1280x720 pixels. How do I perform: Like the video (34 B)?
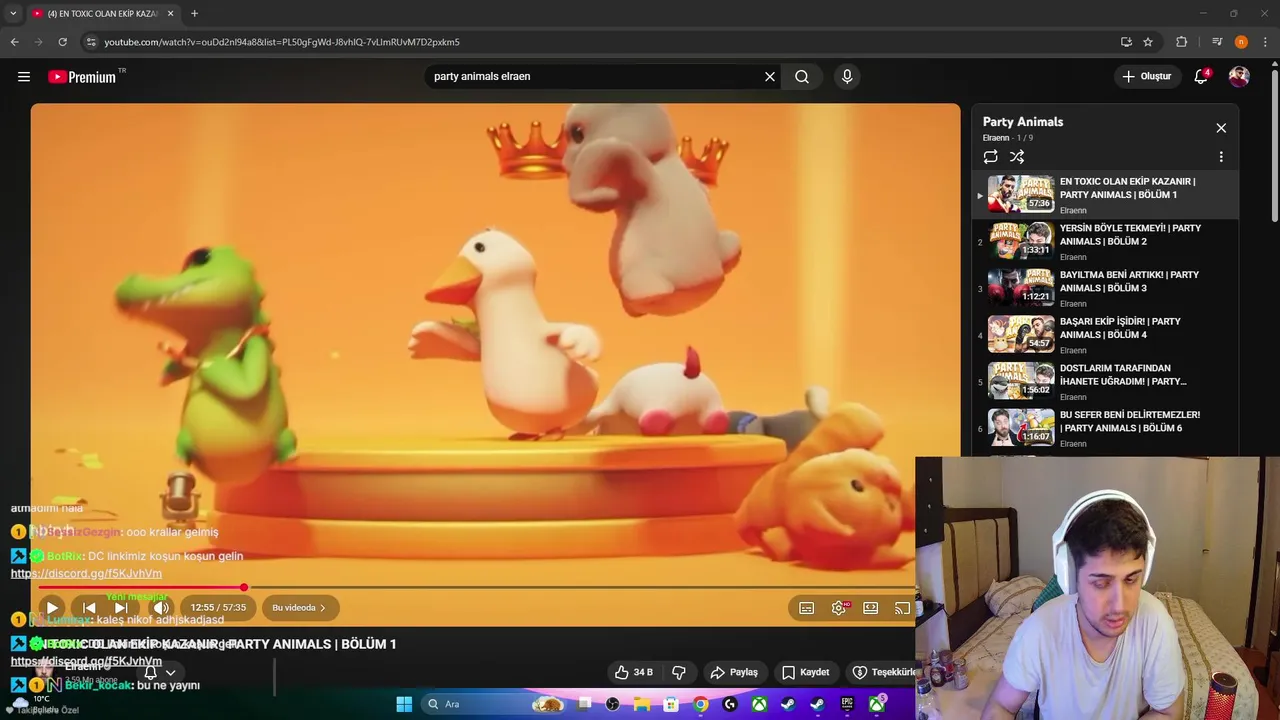pos(634,672)
